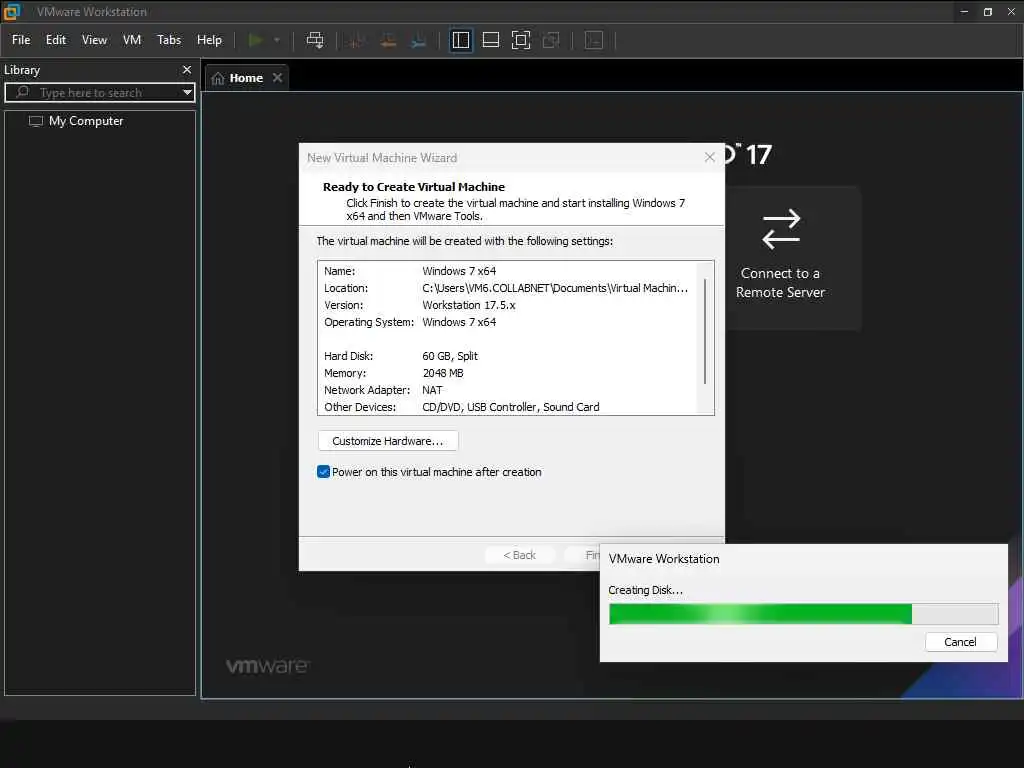
Task: Click the Connect to Remote Server arrows icon
Action: [x=781, y=229]
